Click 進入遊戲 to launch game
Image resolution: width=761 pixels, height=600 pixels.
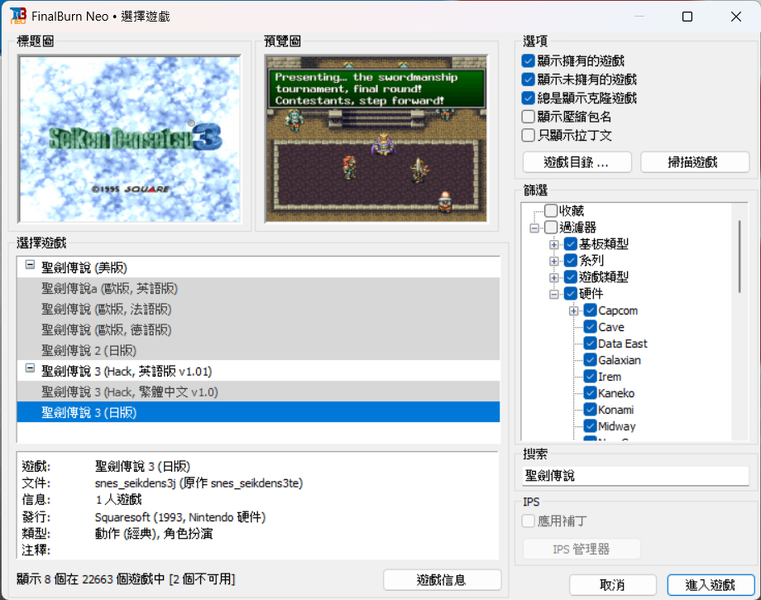point(711,585)
